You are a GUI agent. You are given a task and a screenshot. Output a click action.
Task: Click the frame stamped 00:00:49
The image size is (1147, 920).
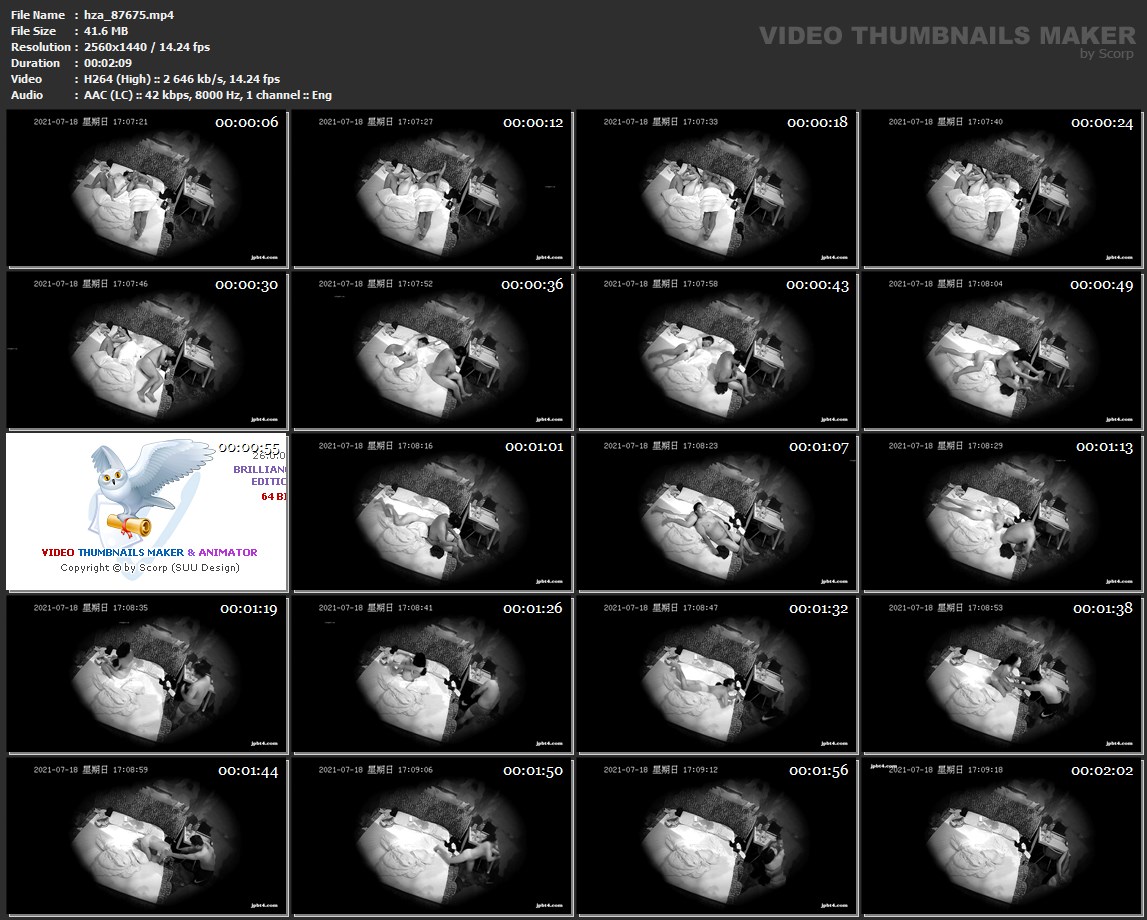tap(1001, 351)
